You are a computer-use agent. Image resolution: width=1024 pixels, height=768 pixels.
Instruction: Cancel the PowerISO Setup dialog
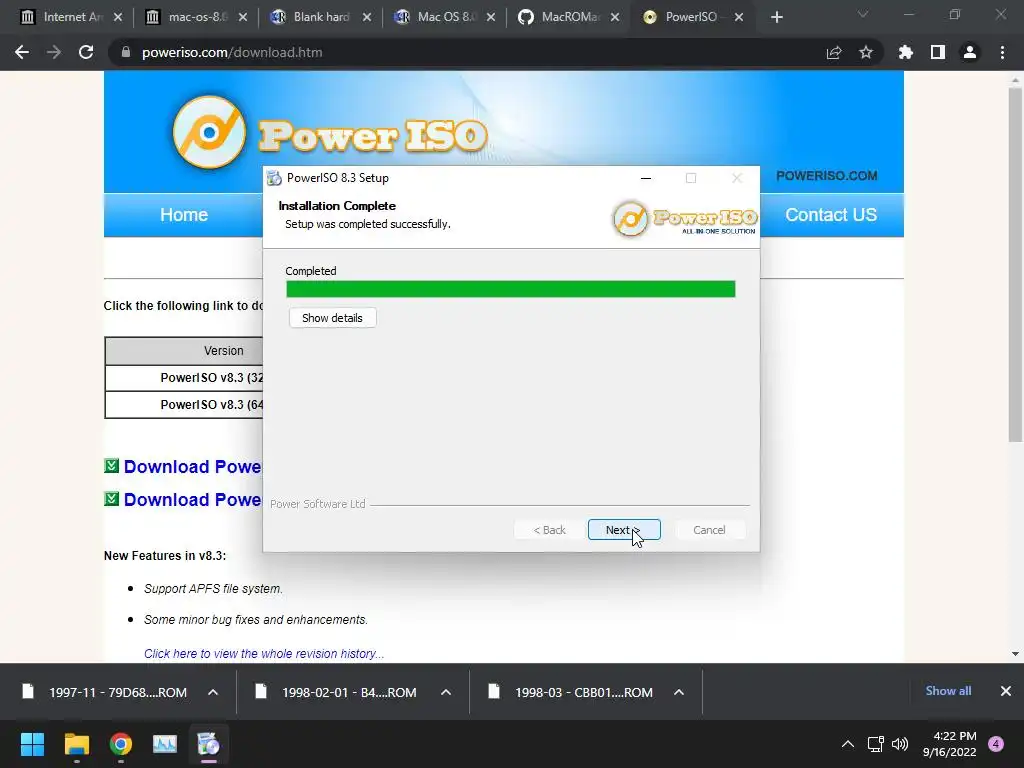point(709,530)
